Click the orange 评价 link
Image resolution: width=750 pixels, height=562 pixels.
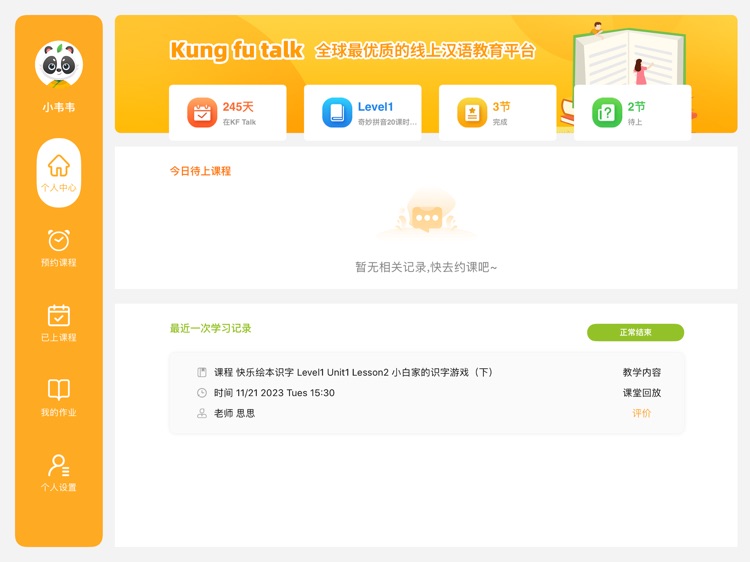[x=641, y=413]
